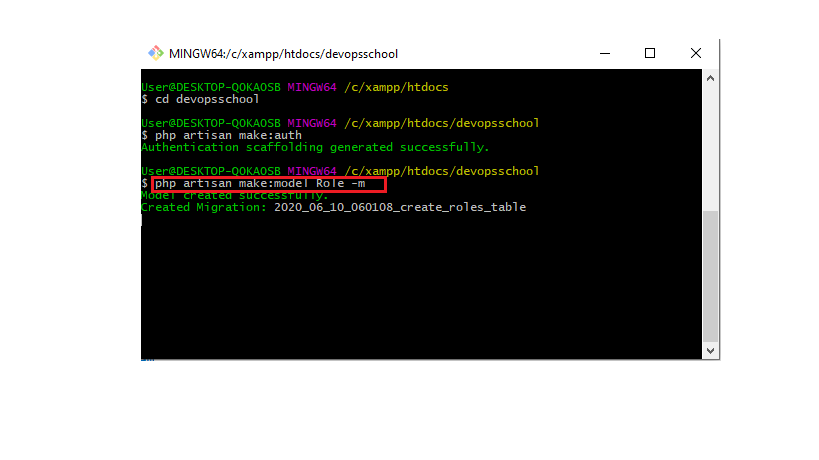Close the MINGW64 terminal window
Image resolution: width=819 pixels, height=460 pixels.
696,53
